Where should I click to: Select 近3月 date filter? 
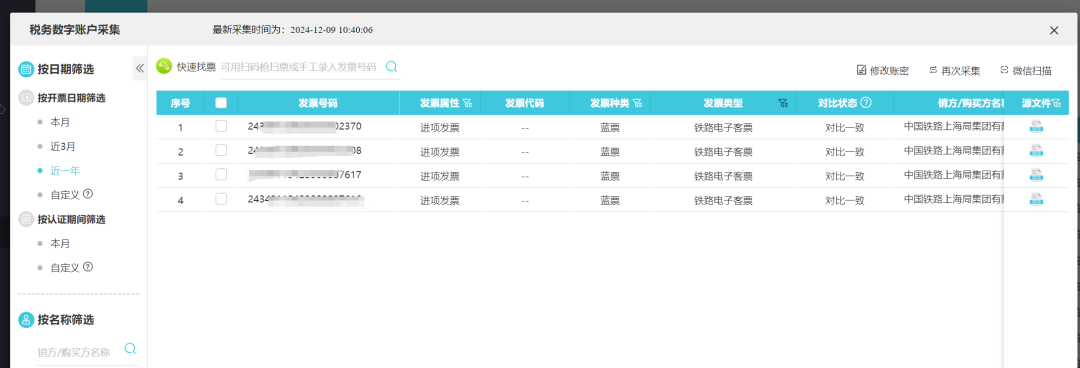[x=63, y=146]
